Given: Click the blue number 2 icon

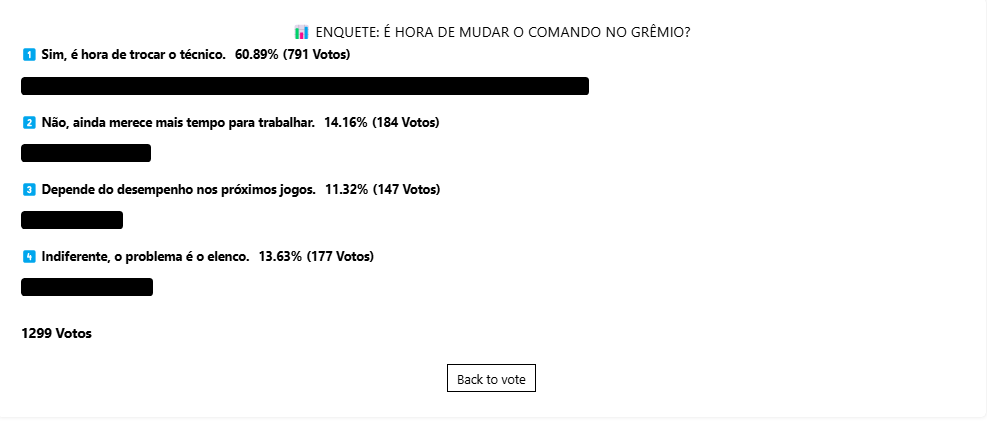Looking at the screenshot, I should point(29,123).
